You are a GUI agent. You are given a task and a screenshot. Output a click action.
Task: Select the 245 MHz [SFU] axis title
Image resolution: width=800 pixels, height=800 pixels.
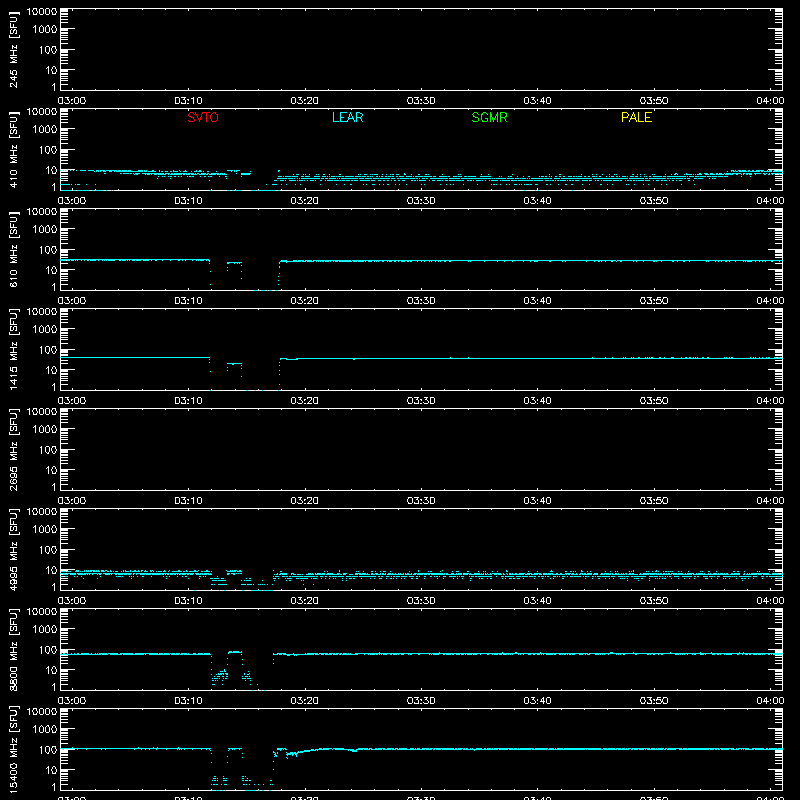pos(13,49)
